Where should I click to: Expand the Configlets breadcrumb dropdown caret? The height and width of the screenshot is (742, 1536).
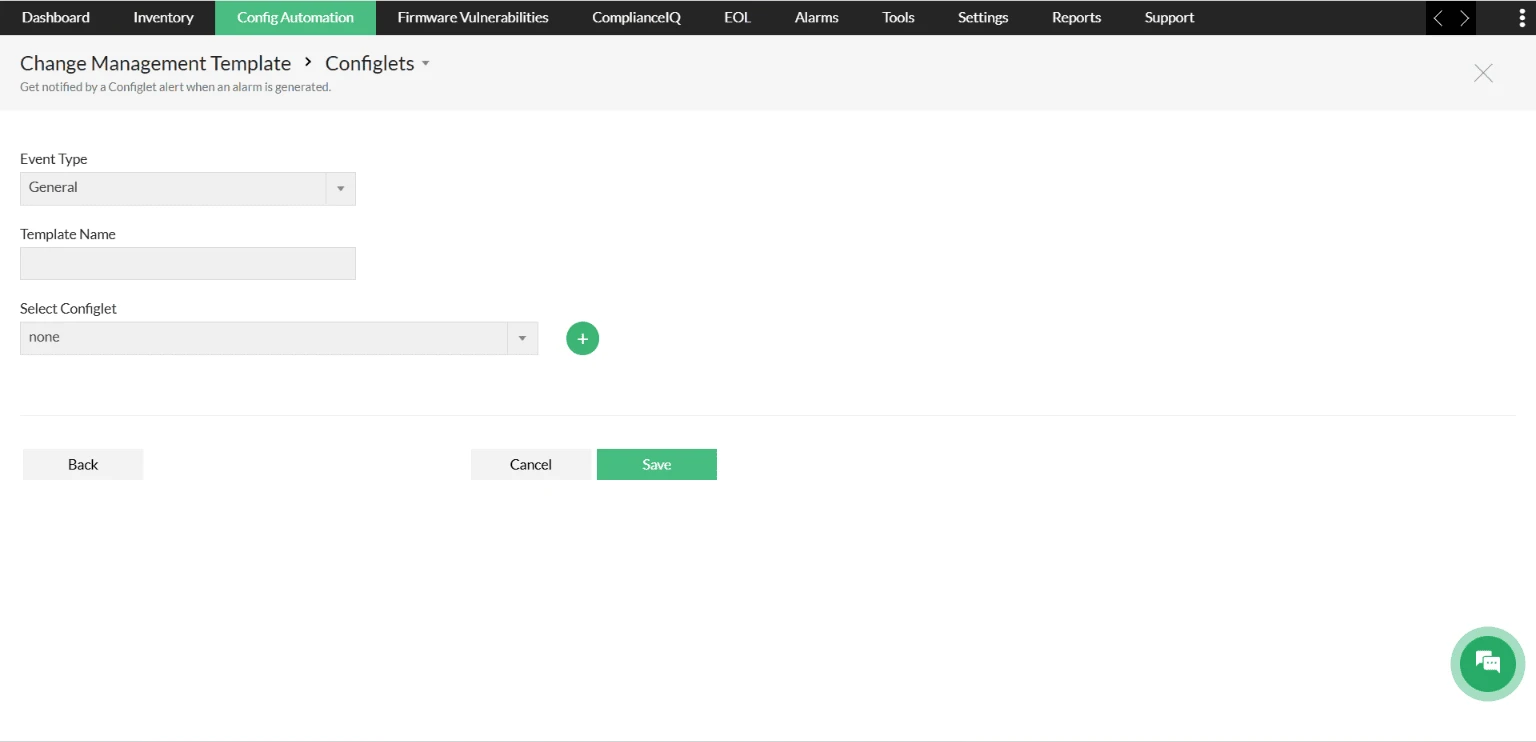[425, 63]
